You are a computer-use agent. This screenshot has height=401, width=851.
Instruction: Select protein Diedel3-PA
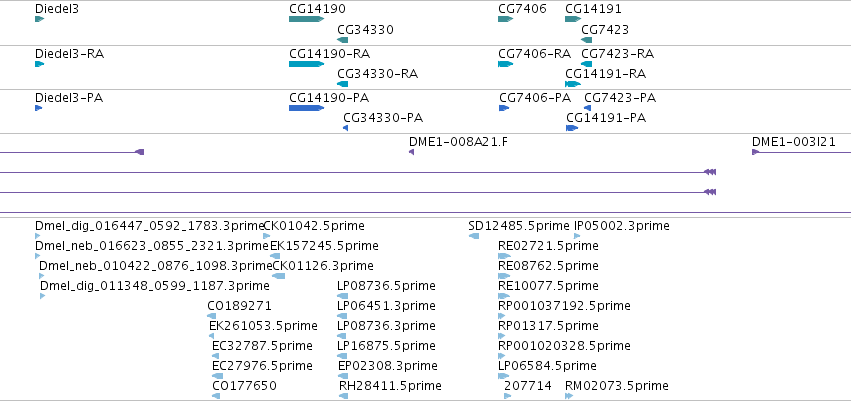pos(69,98)
